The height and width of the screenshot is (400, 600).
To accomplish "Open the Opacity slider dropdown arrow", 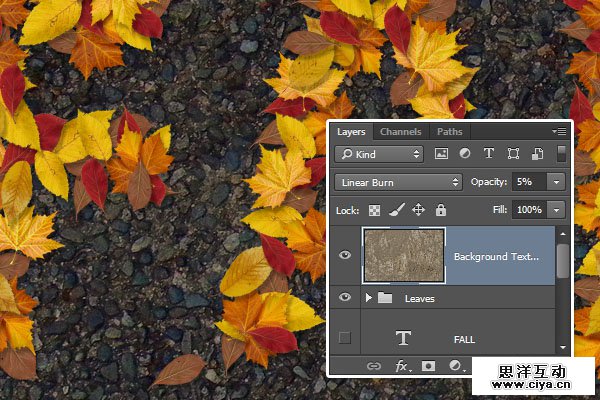I will pos(556,182).
